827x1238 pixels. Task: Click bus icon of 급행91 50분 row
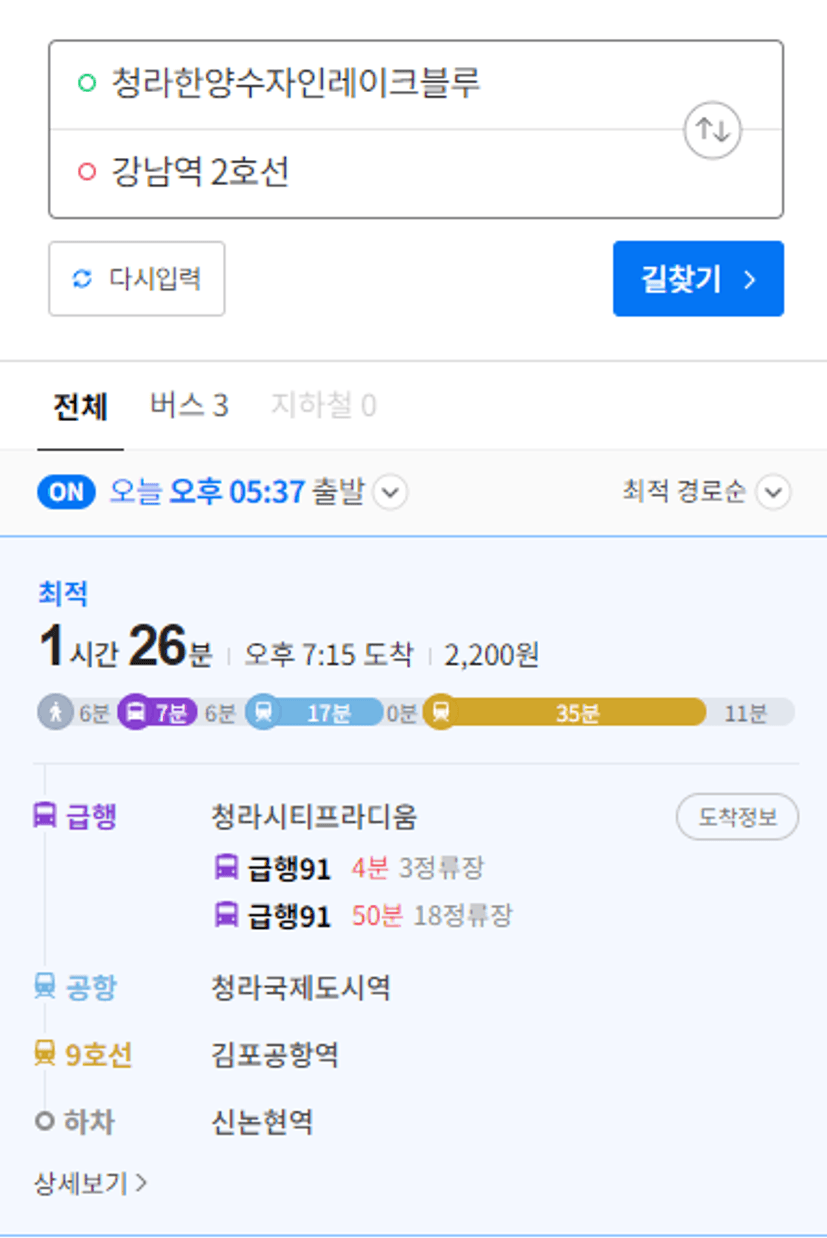227,915
